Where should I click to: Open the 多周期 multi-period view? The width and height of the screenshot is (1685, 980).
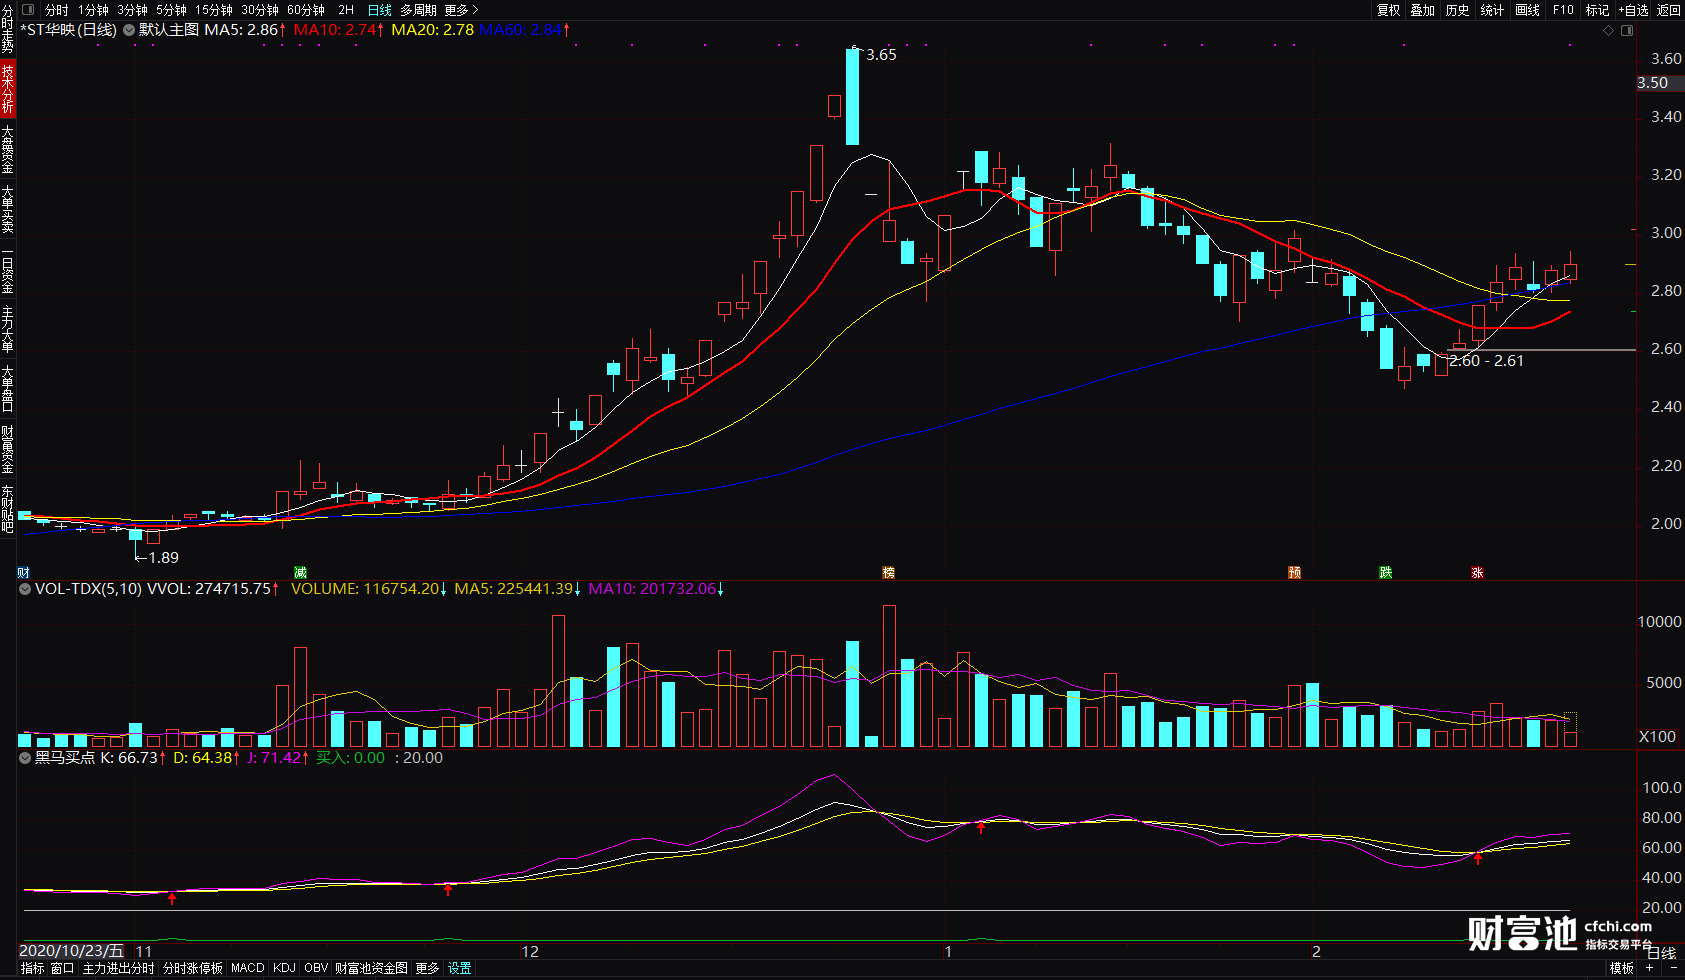(x=419, y=10)
